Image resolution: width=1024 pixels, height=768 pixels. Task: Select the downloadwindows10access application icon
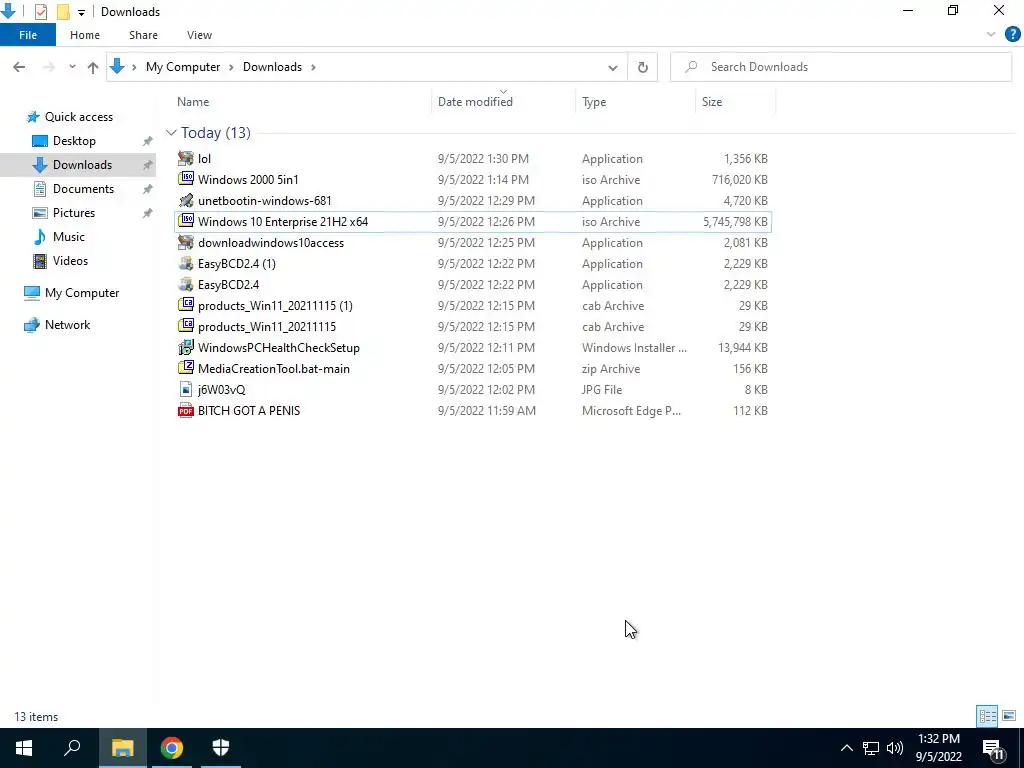186,242
